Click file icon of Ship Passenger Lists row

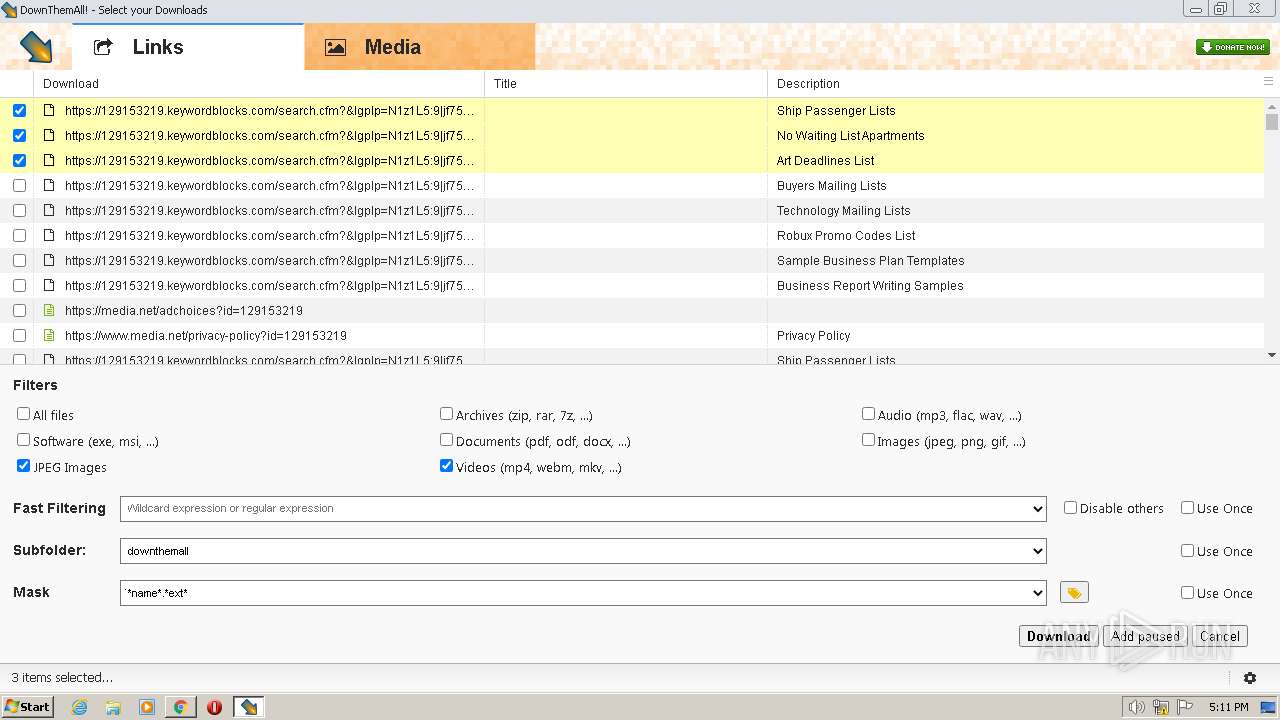pyautogui.click(x=49, y=110)
